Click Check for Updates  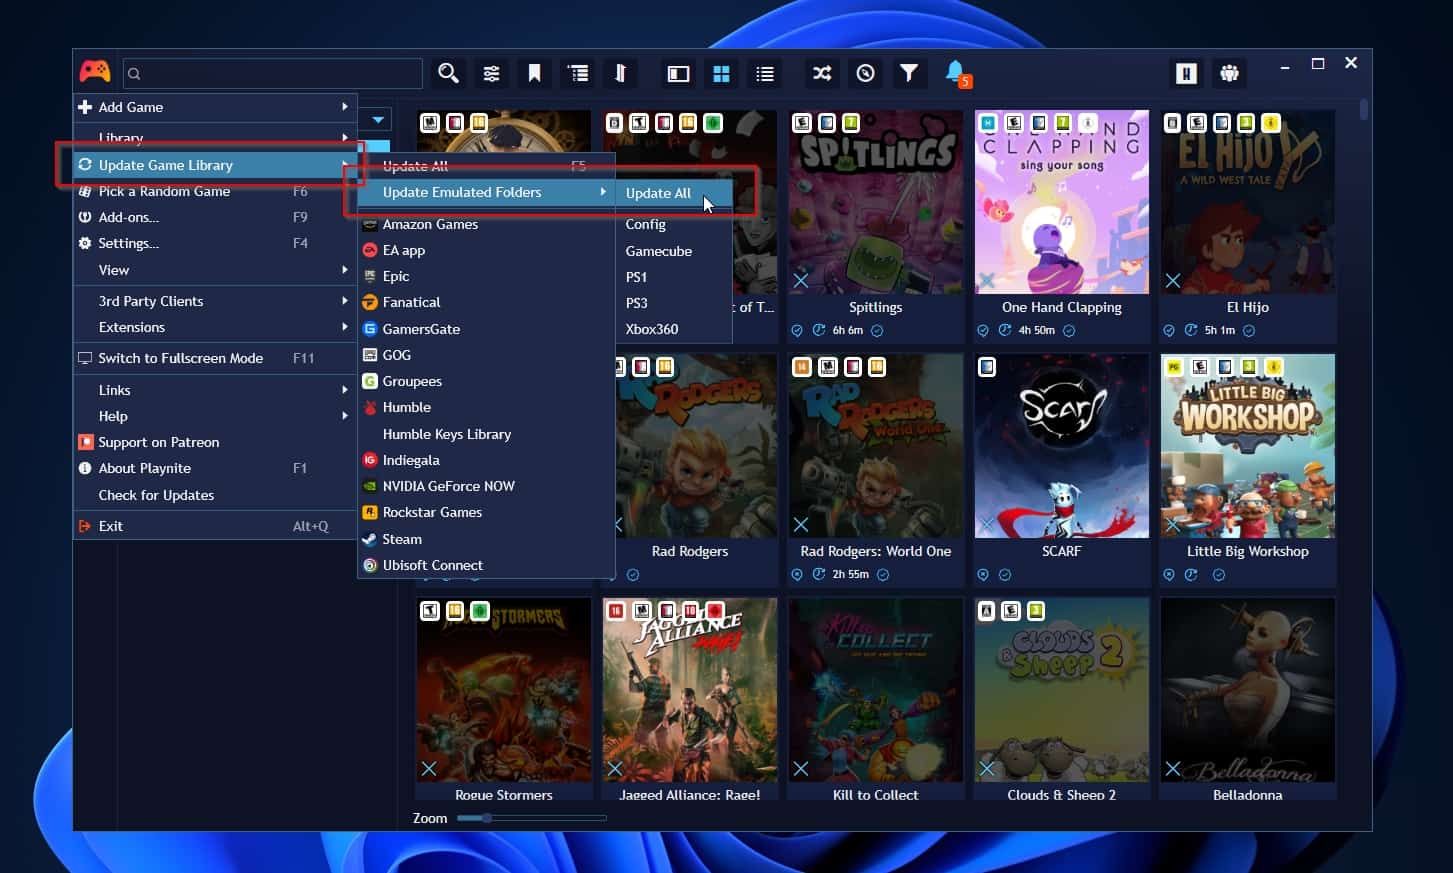tap(215, 495)
